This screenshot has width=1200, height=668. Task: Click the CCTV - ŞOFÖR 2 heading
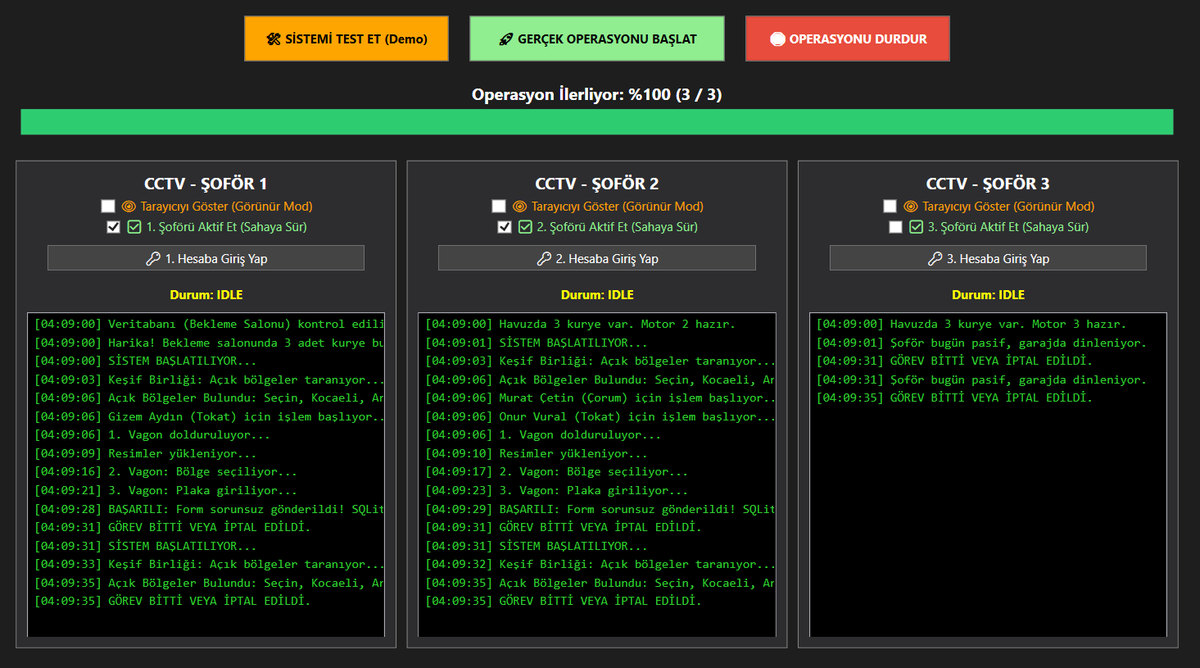[x=597, y=184]
